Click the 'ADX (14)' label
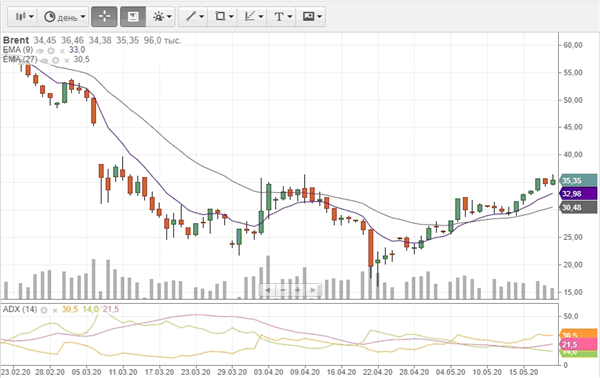Screen dimensions: 600x378 [x=20, y=309]
